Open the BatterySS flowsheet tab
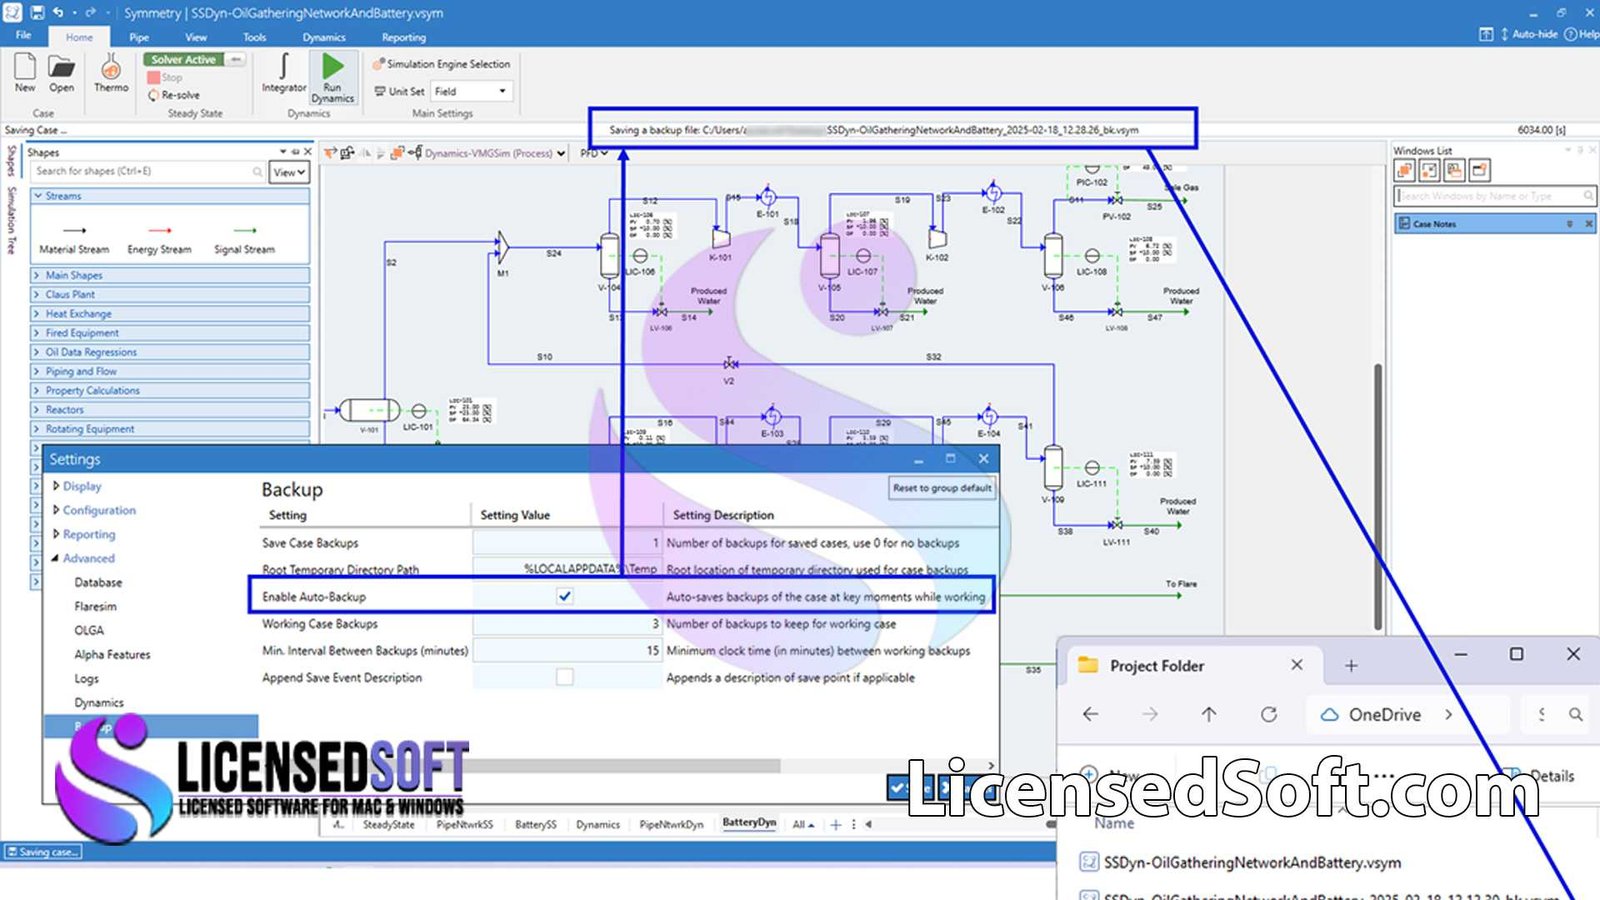This screenshot has height=900, width=1600. pyautogui.click(x=536, y=825)
